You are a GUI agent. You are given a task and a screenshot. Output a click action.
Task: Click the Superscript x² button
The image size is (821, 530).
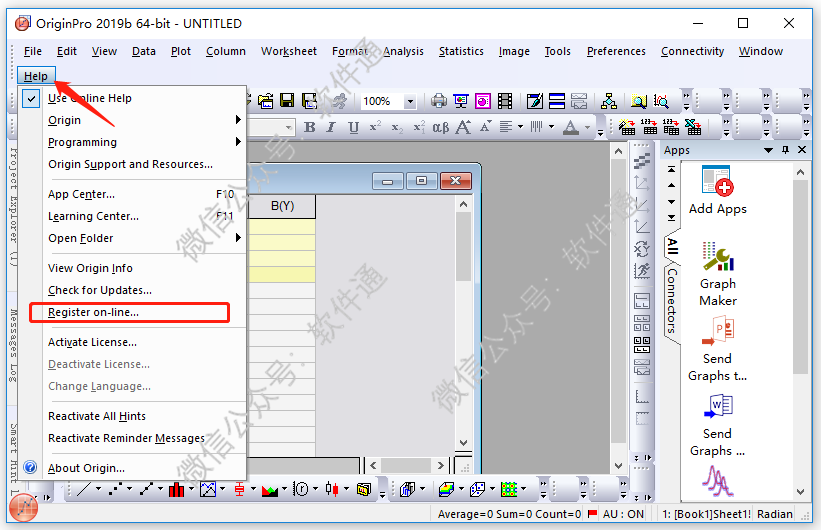tap(375, 127)
